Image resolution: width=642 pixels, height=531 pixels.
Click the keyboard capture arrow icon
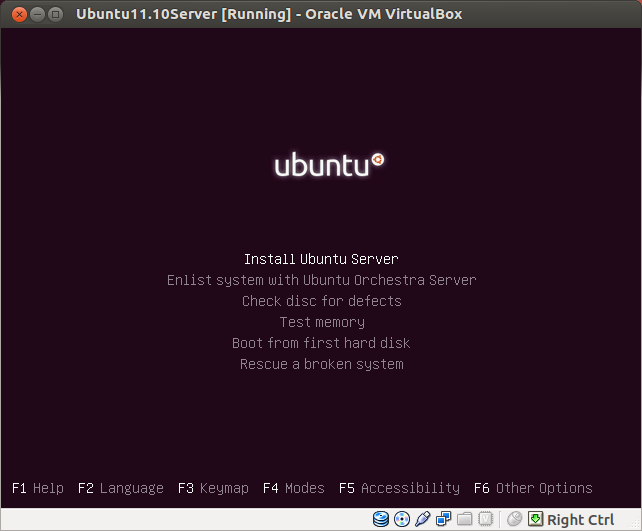point(535,519)
